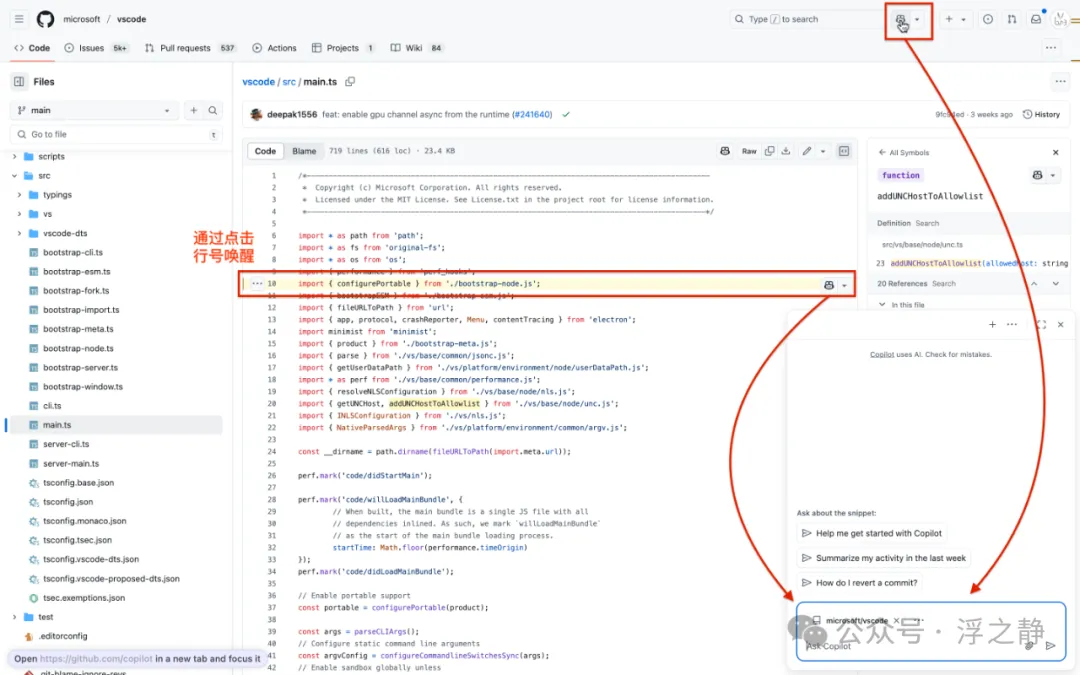Image resolution: width=1080 pixels, height=675 pixels.
Task: Open the commit History view
Action: [1041, 114]
